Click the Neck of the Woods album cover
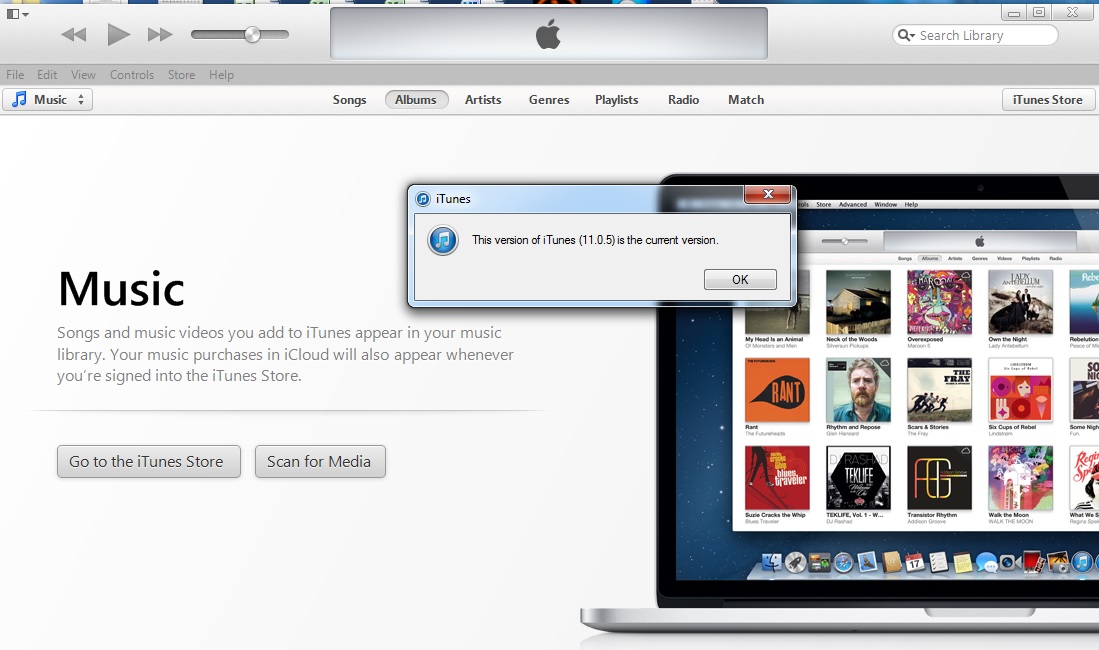 tap(859, 302)
